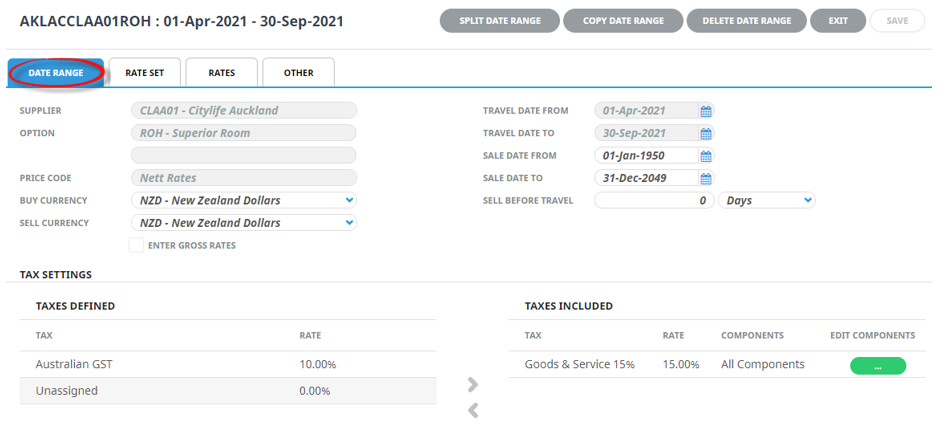The image size is (939, 426).
Task: Open calendar for Sale Date From
Action: click(x=706, y=156)
